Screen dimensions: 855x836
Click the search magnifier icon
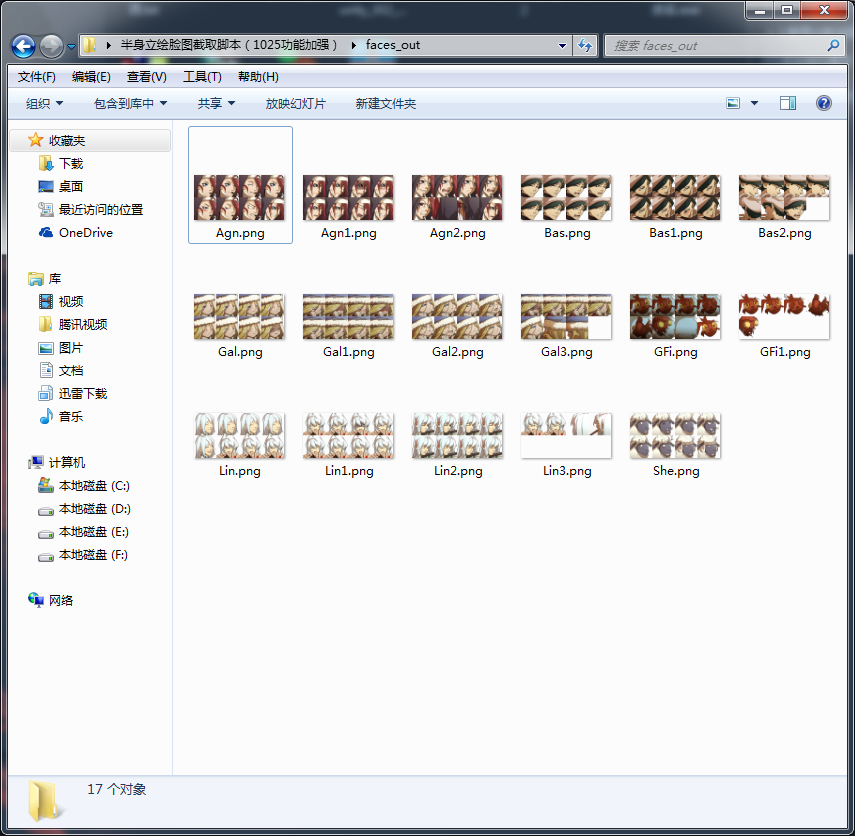pos(833,46)
